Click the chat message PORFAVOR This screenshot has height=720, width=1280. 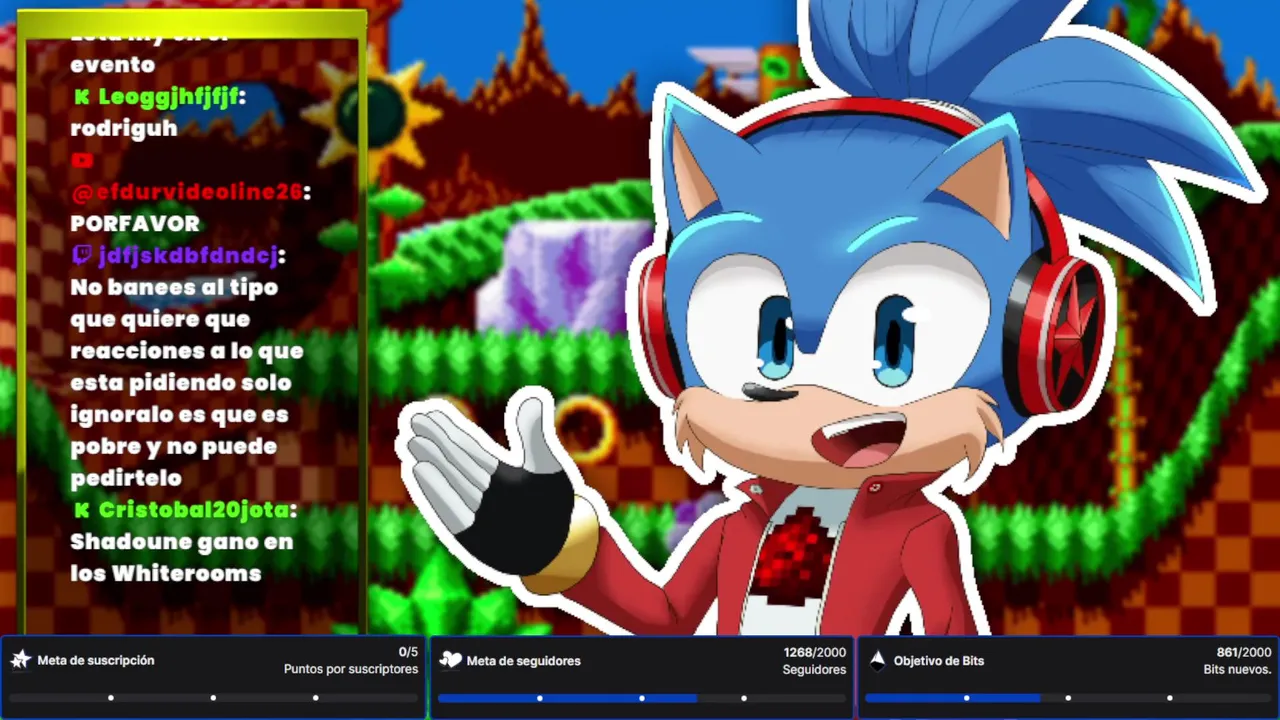click(135, 223)
